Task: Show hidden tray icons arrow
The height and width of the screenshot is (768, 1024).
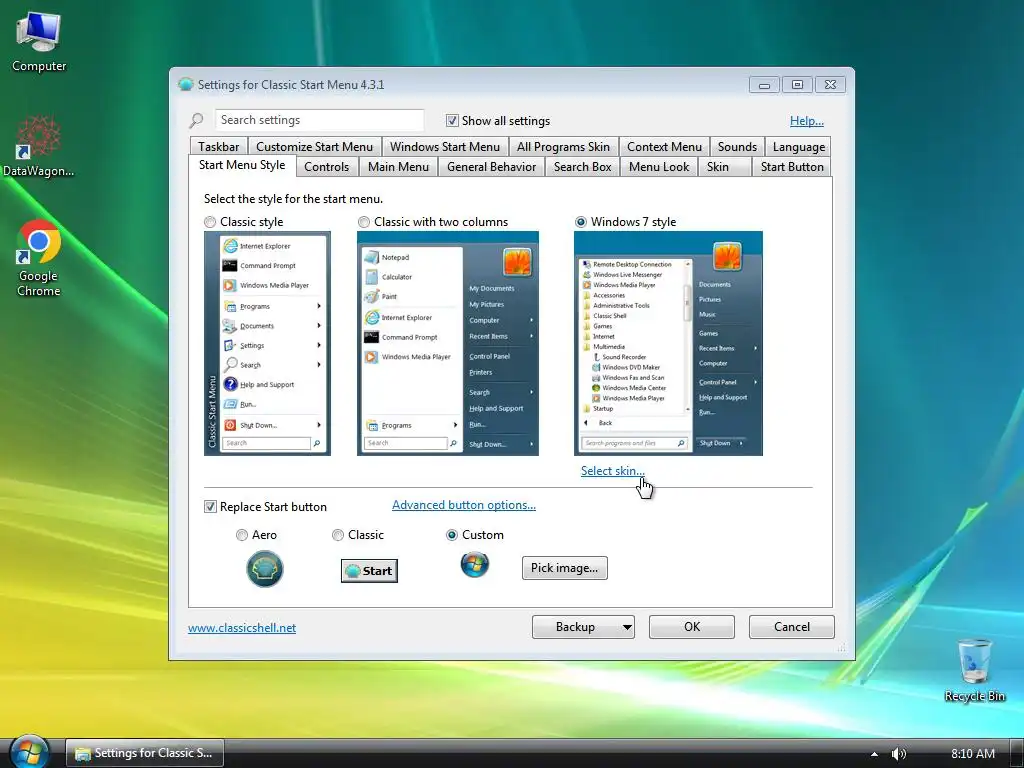Action: coord(874,754)
